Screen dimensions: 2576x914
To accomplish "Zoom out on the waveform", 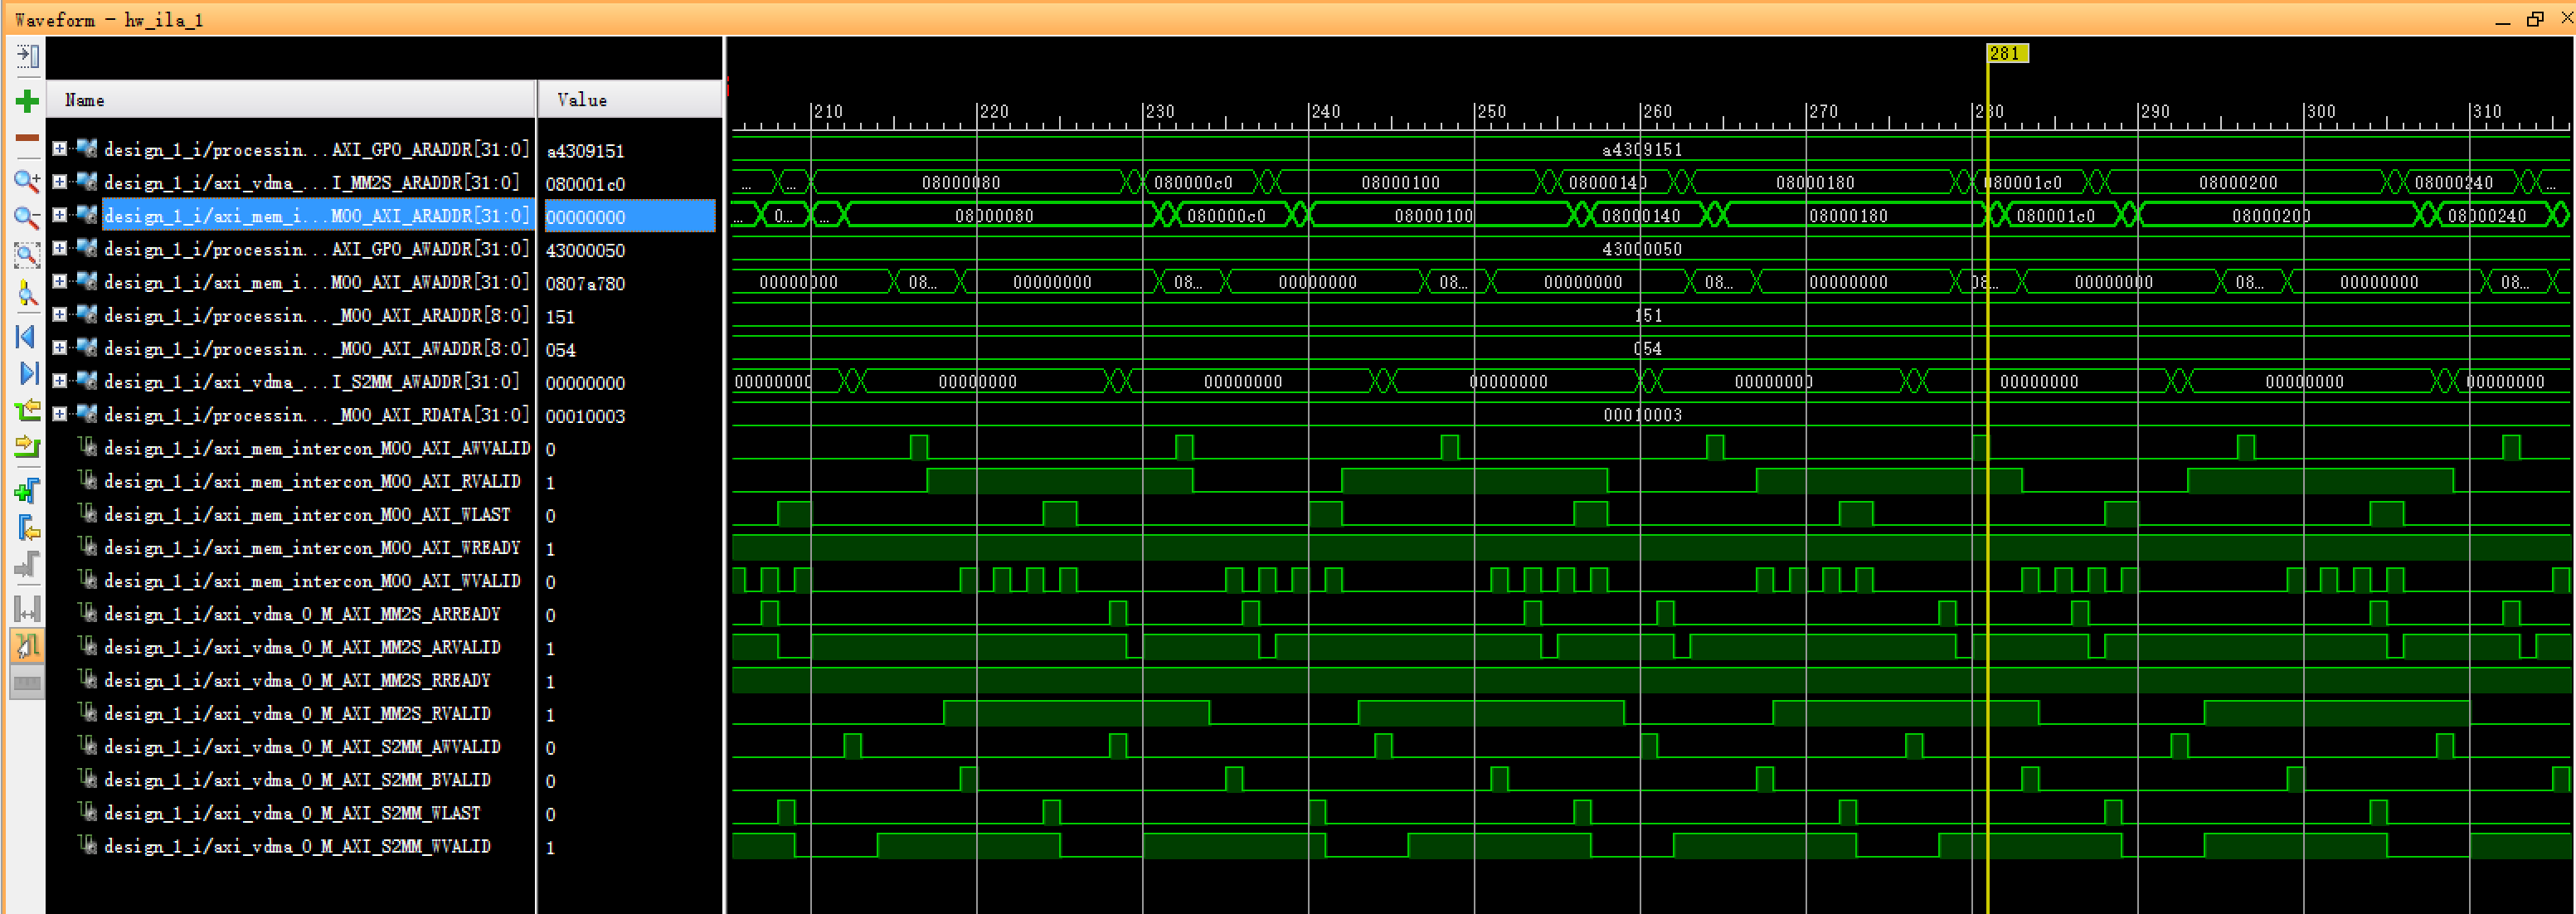I will [27, 217].
